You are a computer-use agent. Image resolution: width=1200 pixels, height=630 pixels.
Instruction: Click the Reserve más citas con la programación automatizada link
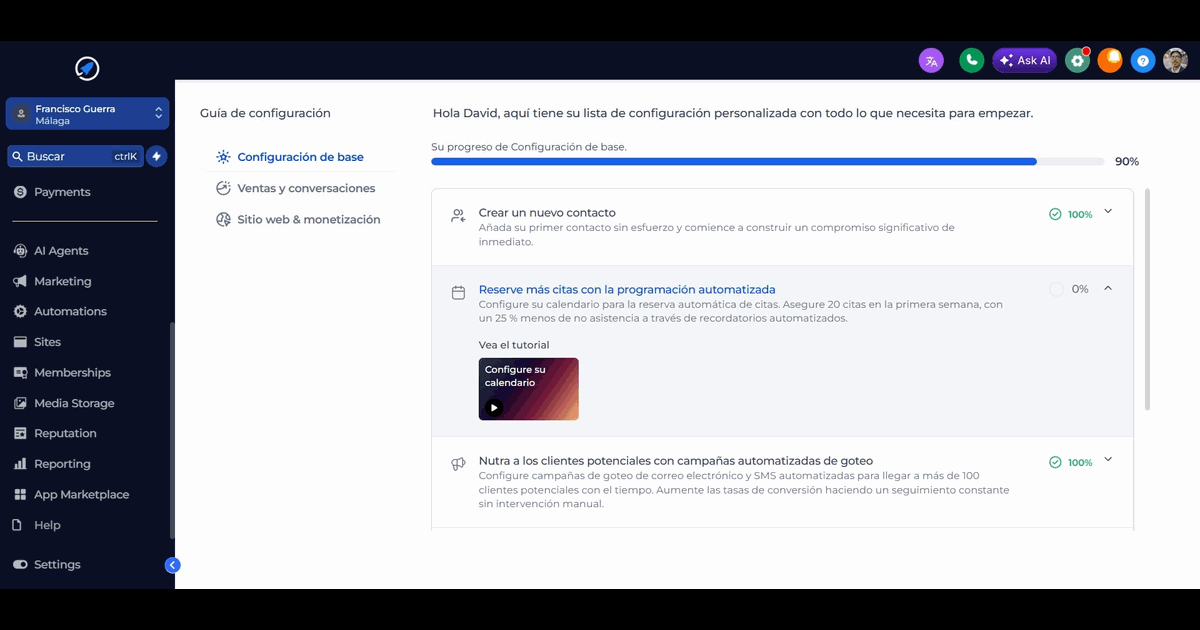[x=627, y=290]
